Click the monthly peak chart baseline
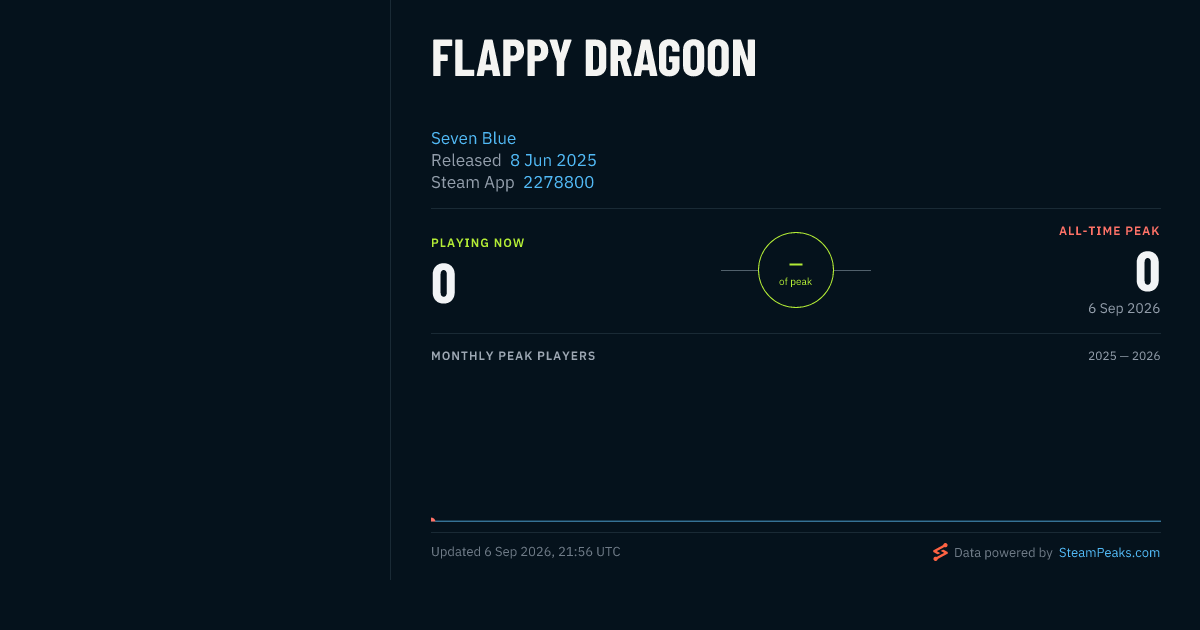The image size is (1200, 630). pyautogui.click(x=796, y=521)
